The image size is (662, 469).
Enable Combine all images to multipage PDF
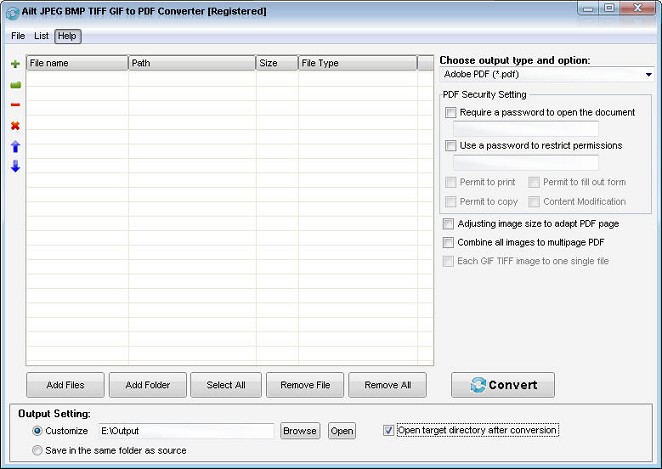click(448, 242)
